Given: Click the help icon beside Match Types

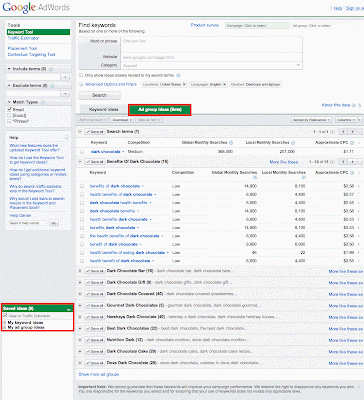Looking at the screenshot, I should click(x=43, y=102).
